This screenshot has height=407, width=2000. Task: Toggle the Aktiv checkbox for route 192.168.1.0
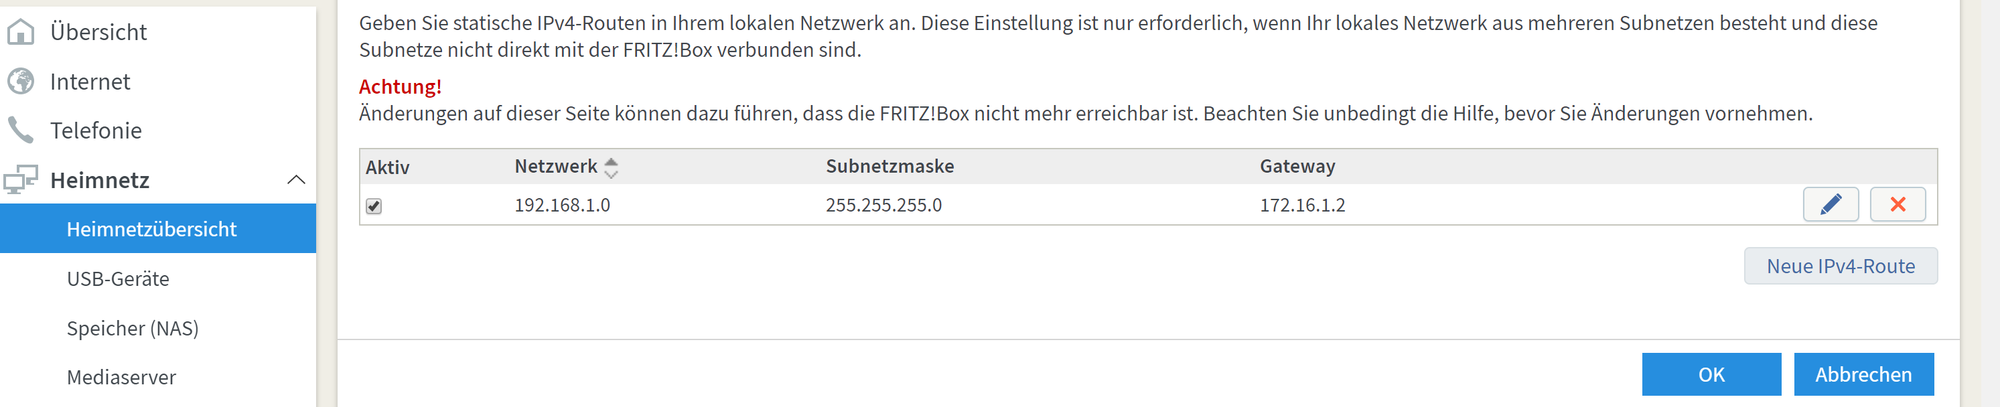tap(374, 206)
